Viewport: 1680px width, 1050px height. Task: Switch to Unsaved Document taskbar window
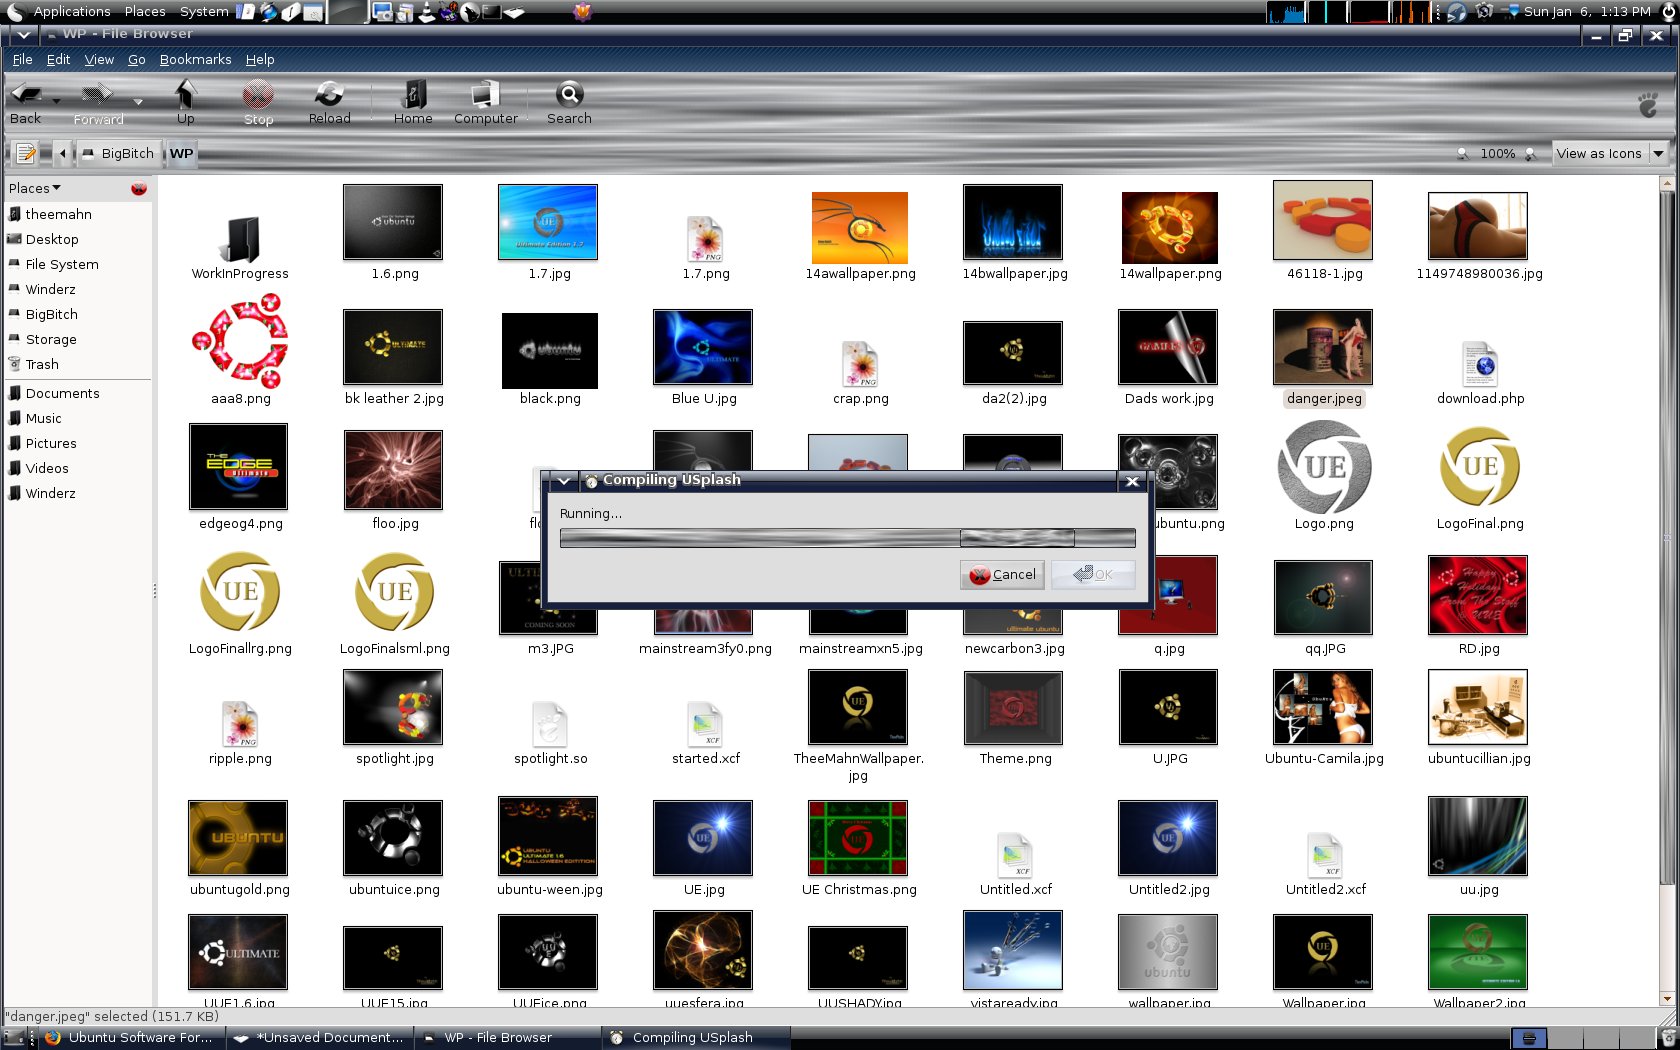tap(319, 1038)
